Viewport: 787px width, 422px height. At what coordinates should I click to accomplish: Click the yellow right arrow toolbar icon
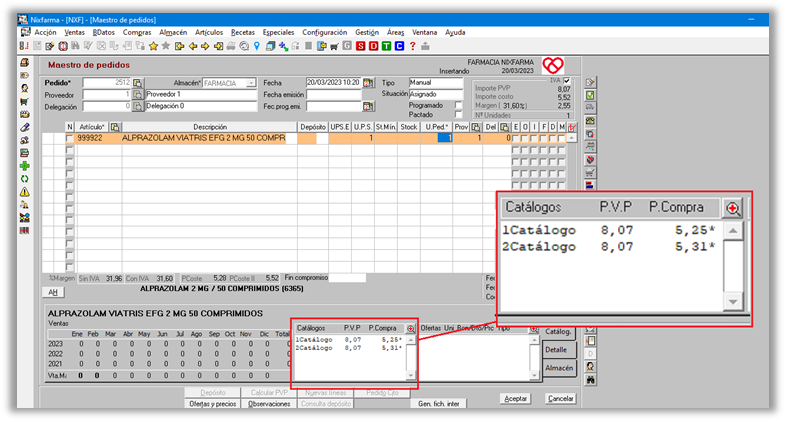(x=205, y=46)
